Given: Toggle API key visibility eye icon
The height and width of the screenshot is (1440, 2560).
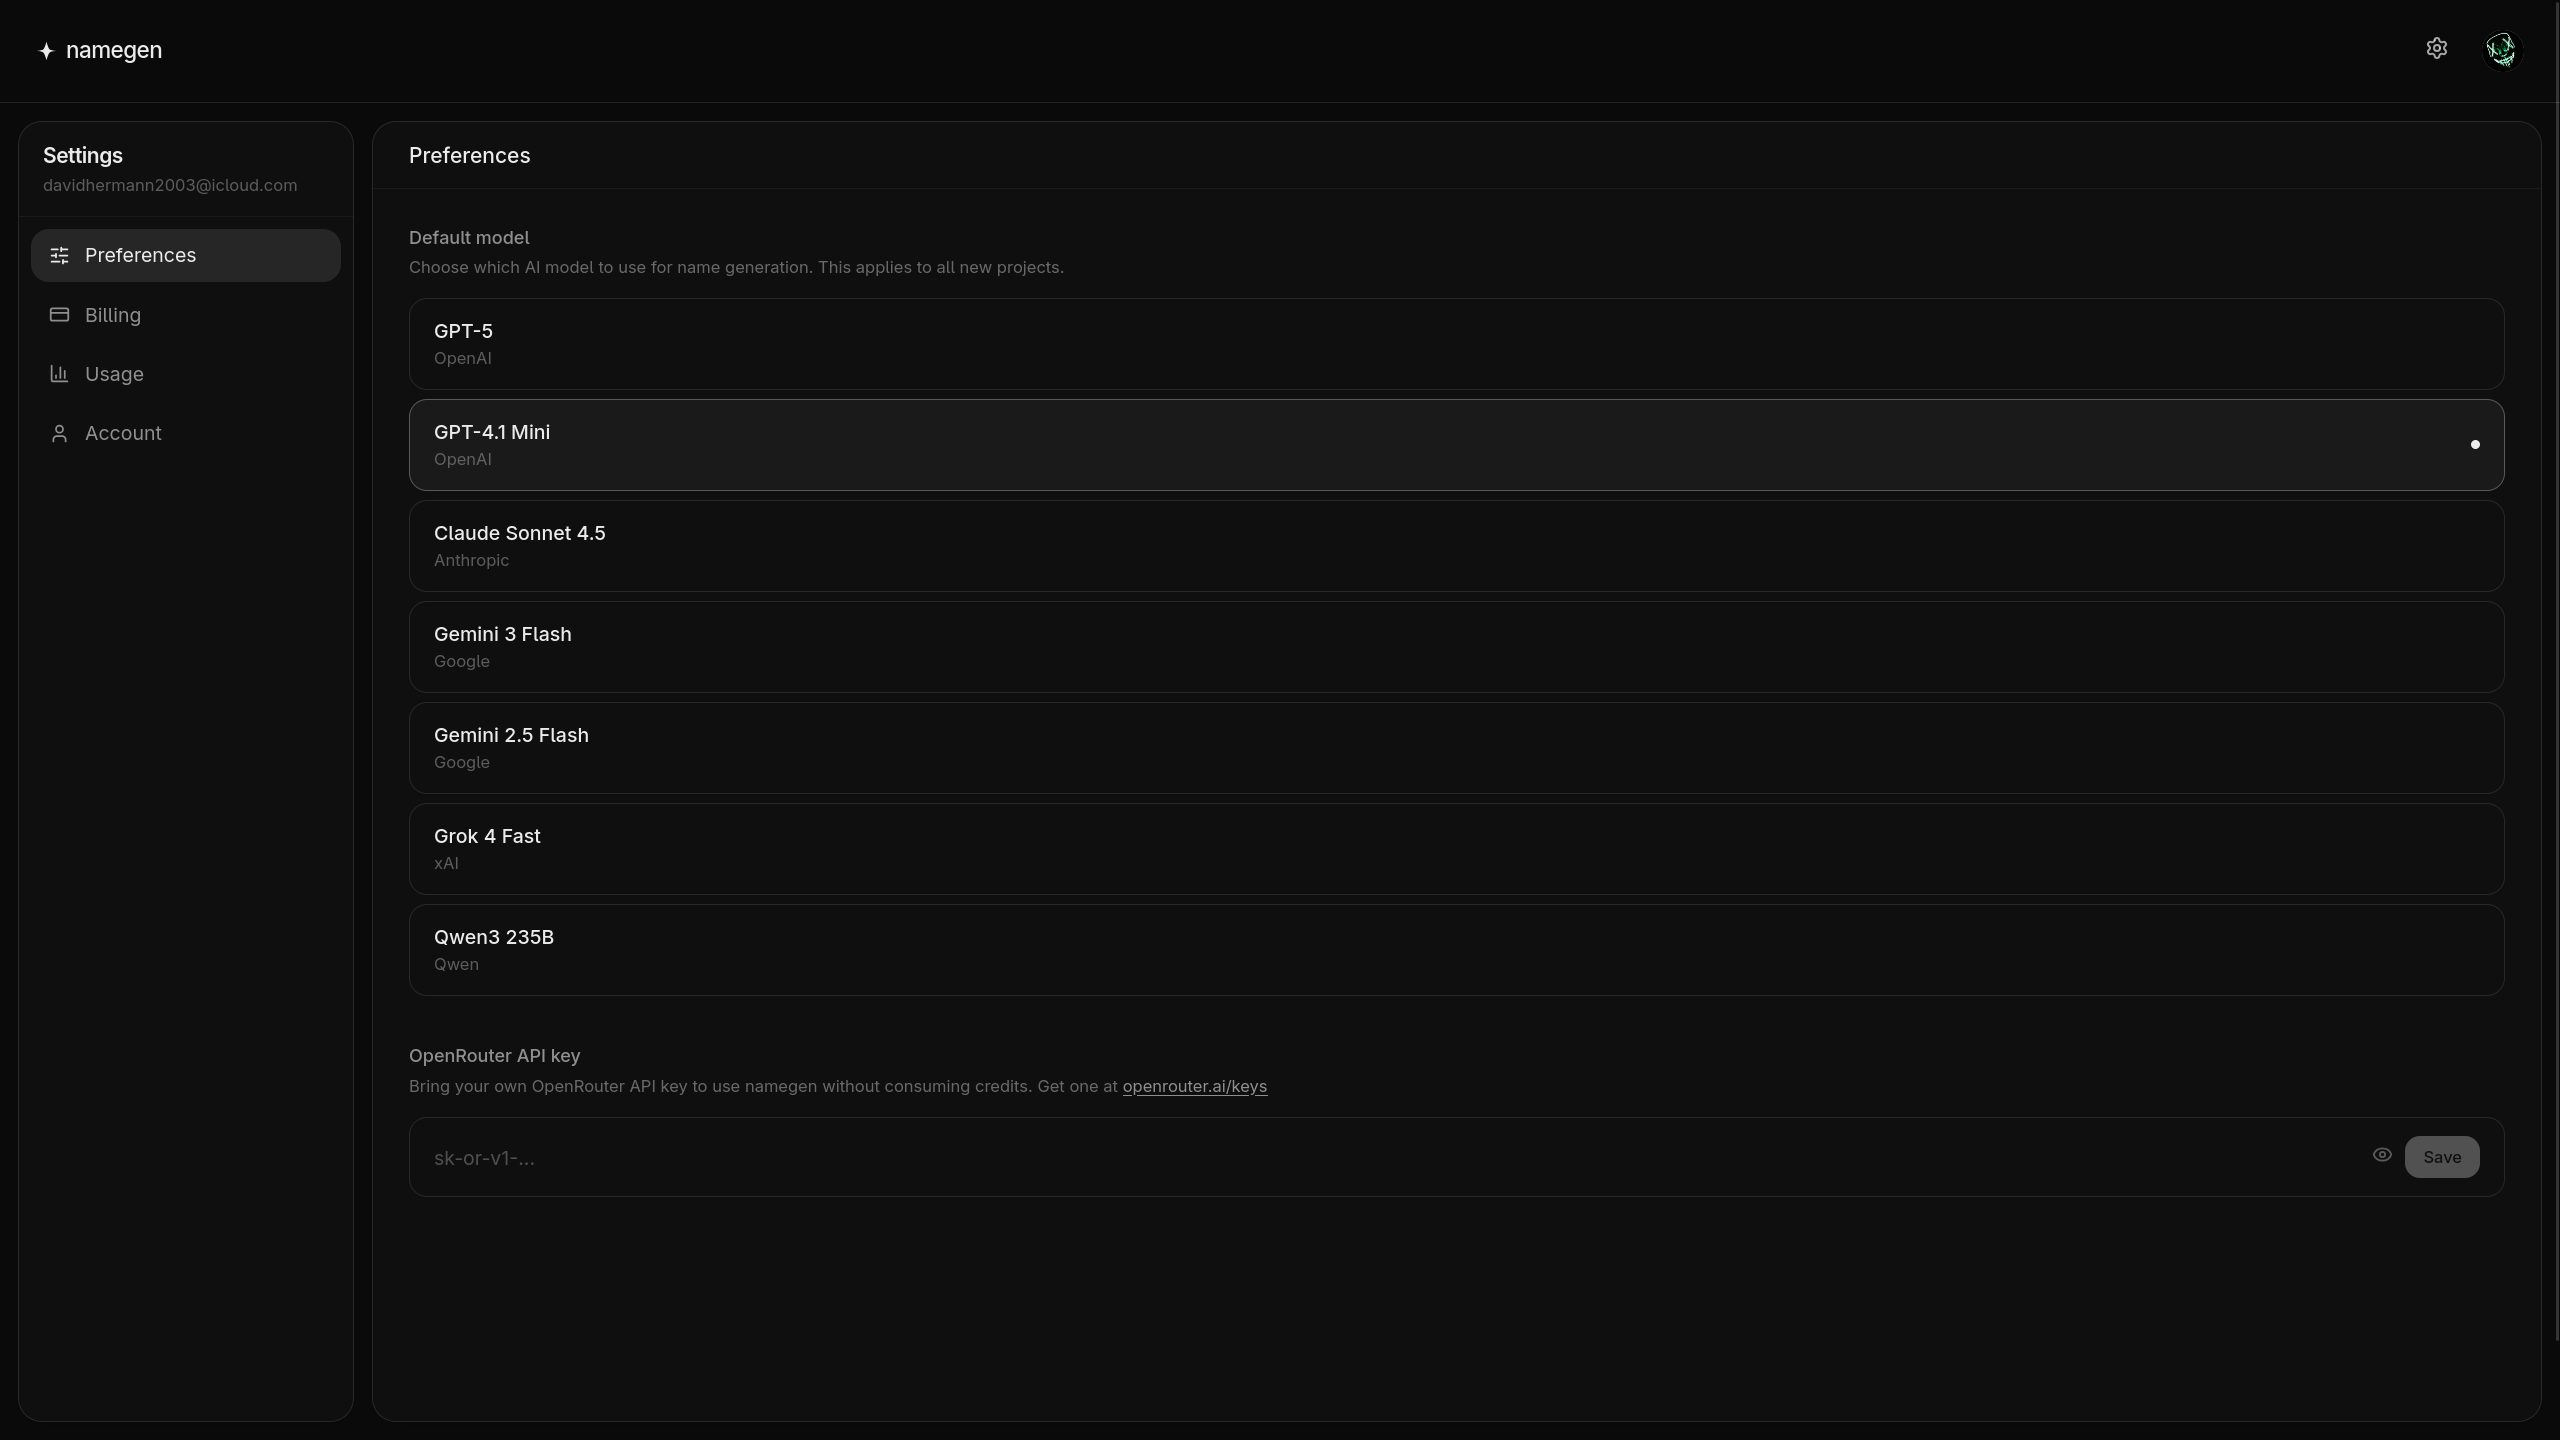Looking at the screenshot, I should [x=2382, y=1155].
